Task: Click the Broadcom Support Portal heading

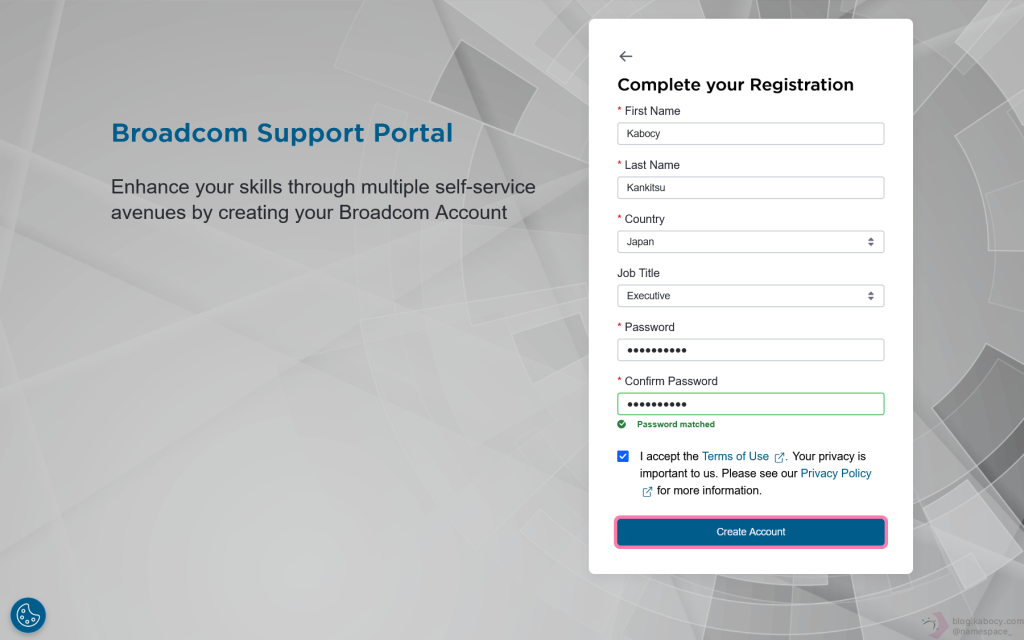Action: coord(282,133)
